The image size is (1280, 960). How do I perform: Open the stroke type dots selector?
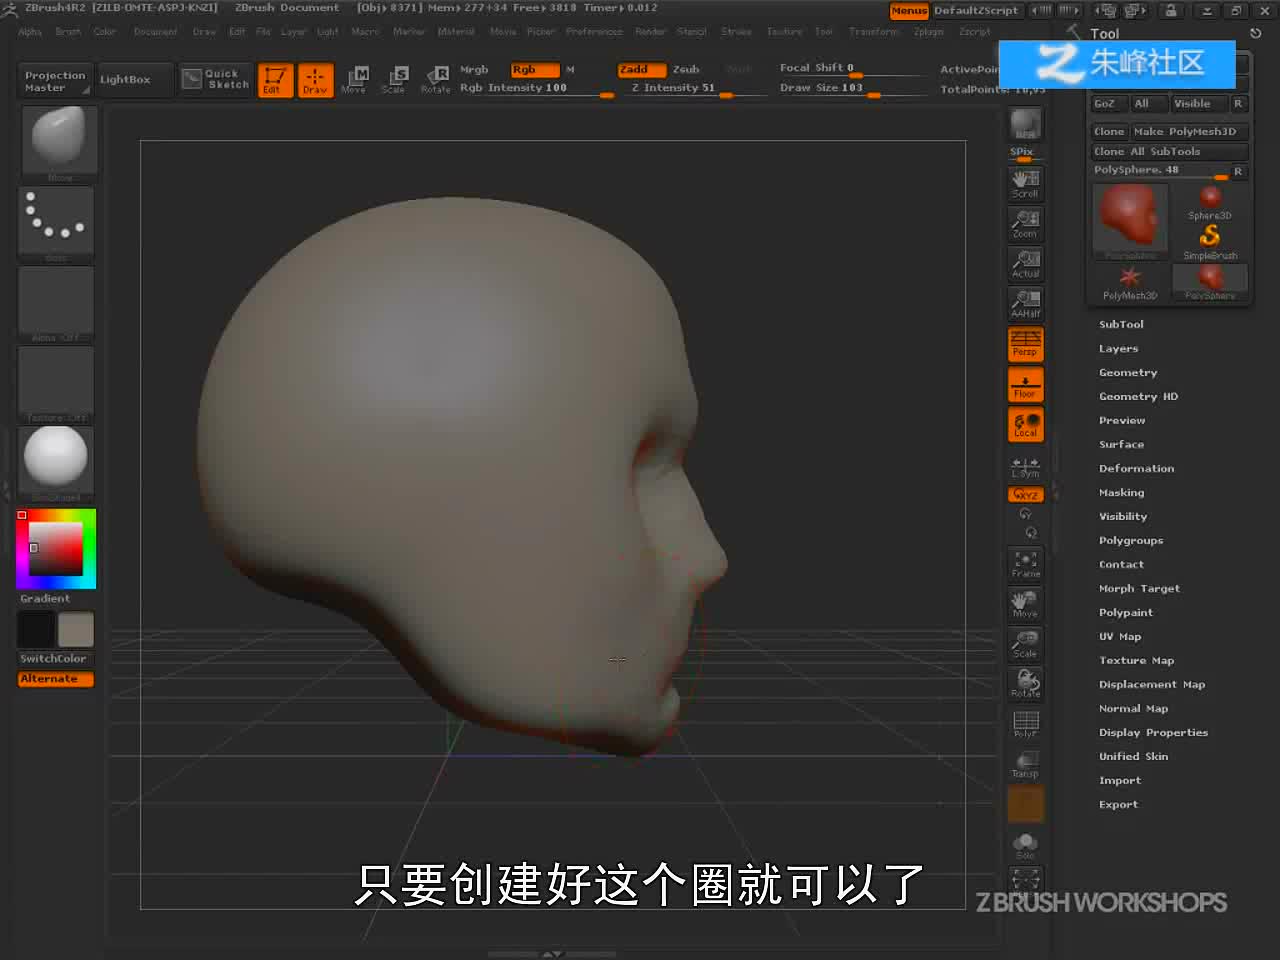(x=56, y=224)
